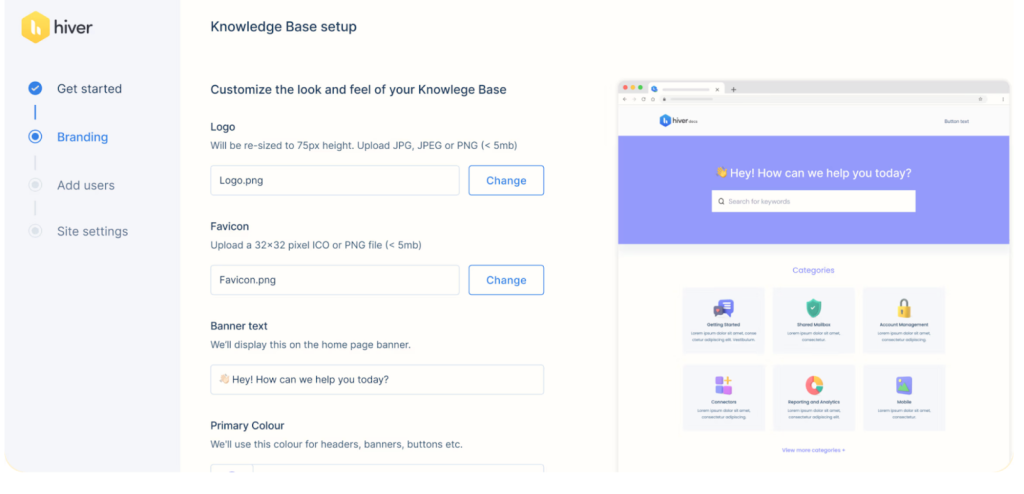Screen dimensions: 1024x494
Task: Open the Branding step
Action: 82,137
